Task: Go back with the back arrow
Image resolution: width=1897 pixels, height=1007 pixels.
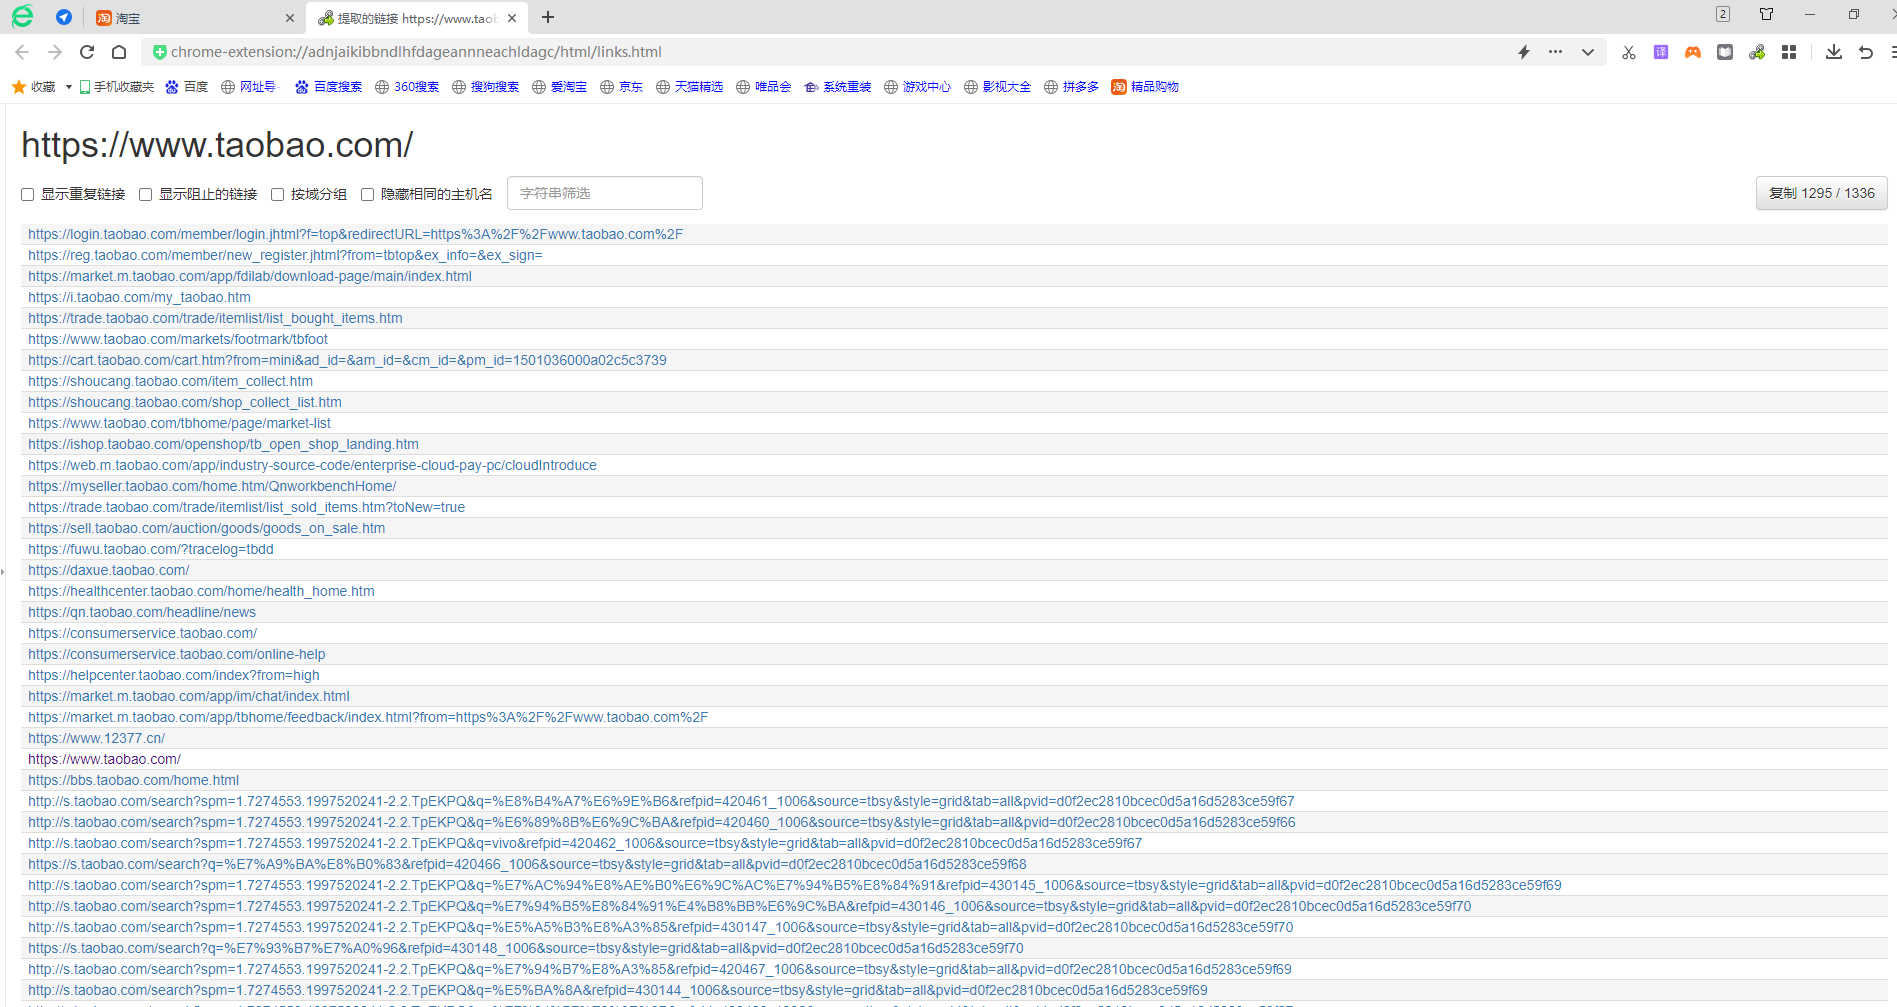Action: point(22,52)
